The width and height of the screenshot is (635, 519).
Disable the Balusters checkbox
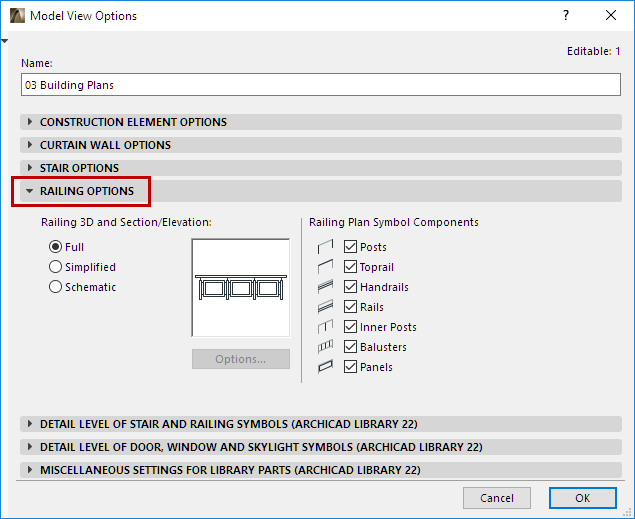click(350, 347)
